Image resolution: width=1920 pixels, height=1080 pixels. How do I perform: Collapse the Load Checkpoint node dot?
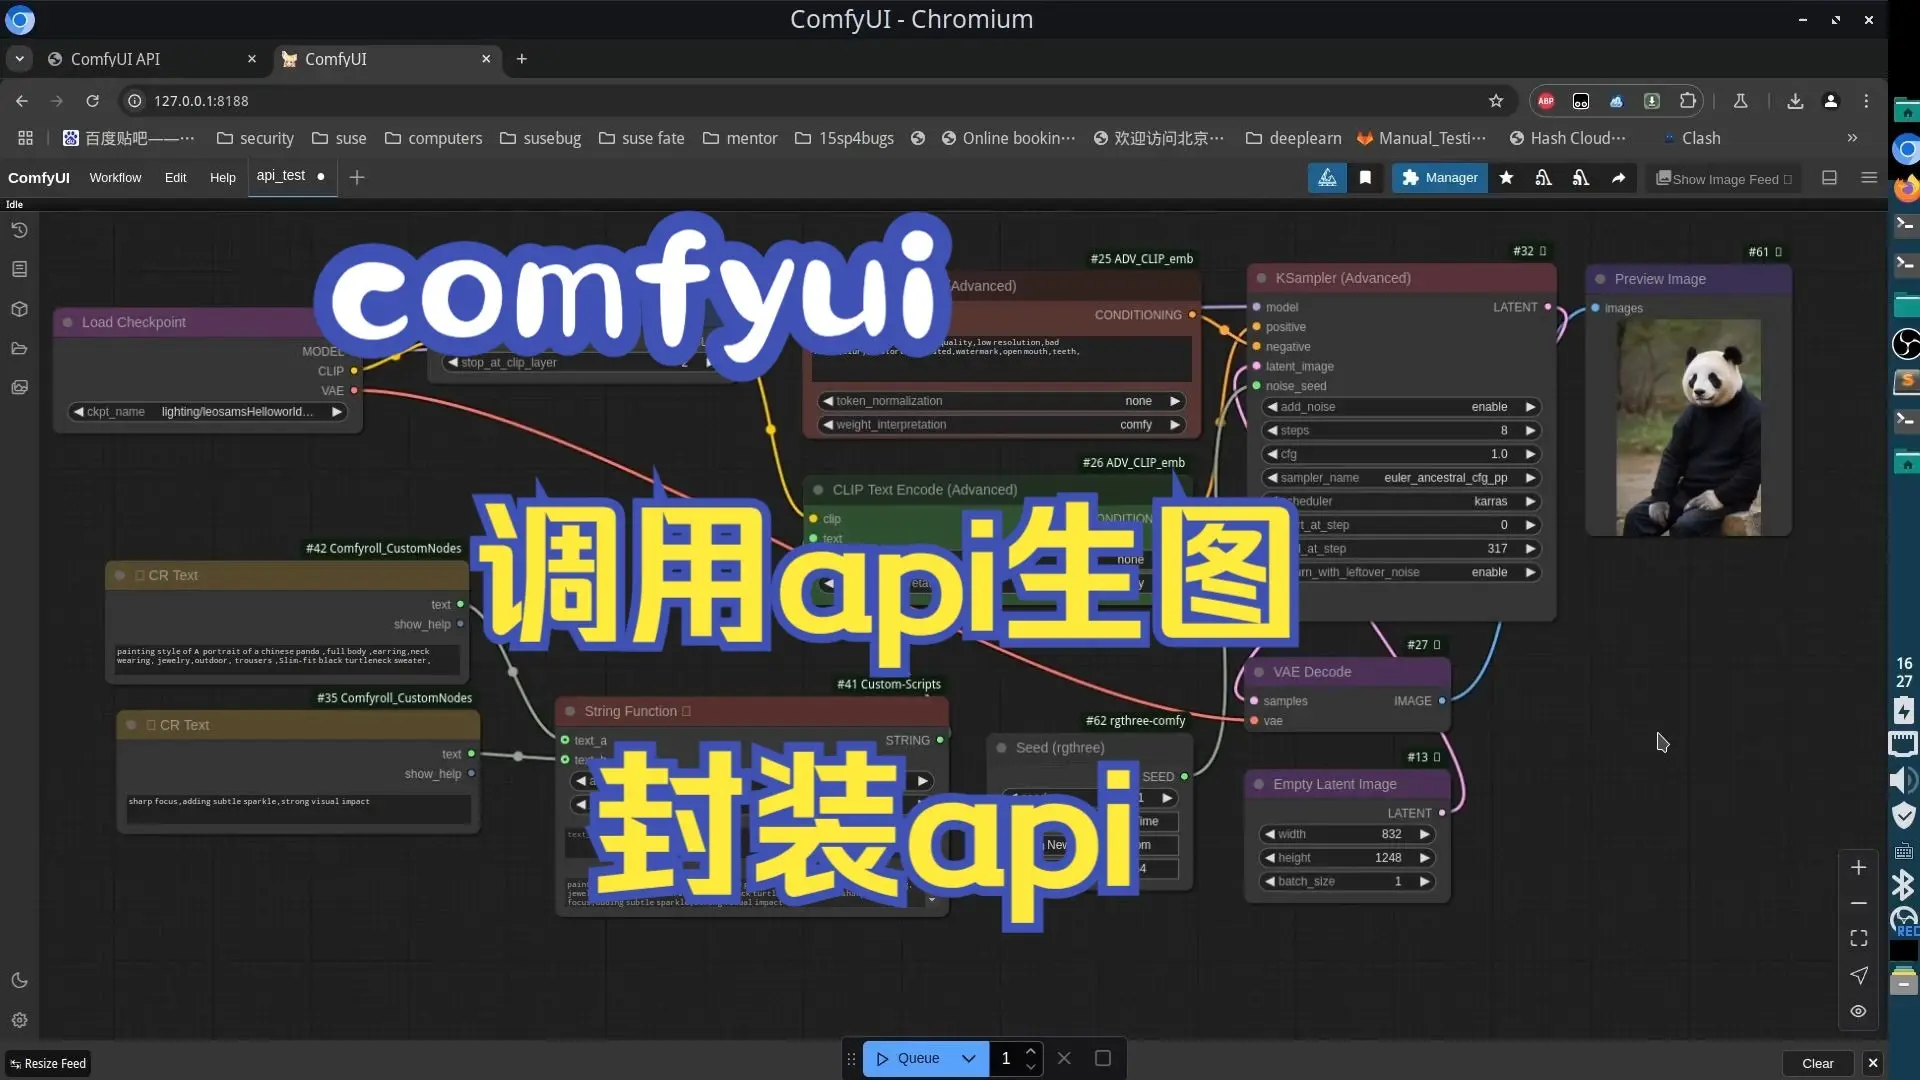(x=68, y=322)
